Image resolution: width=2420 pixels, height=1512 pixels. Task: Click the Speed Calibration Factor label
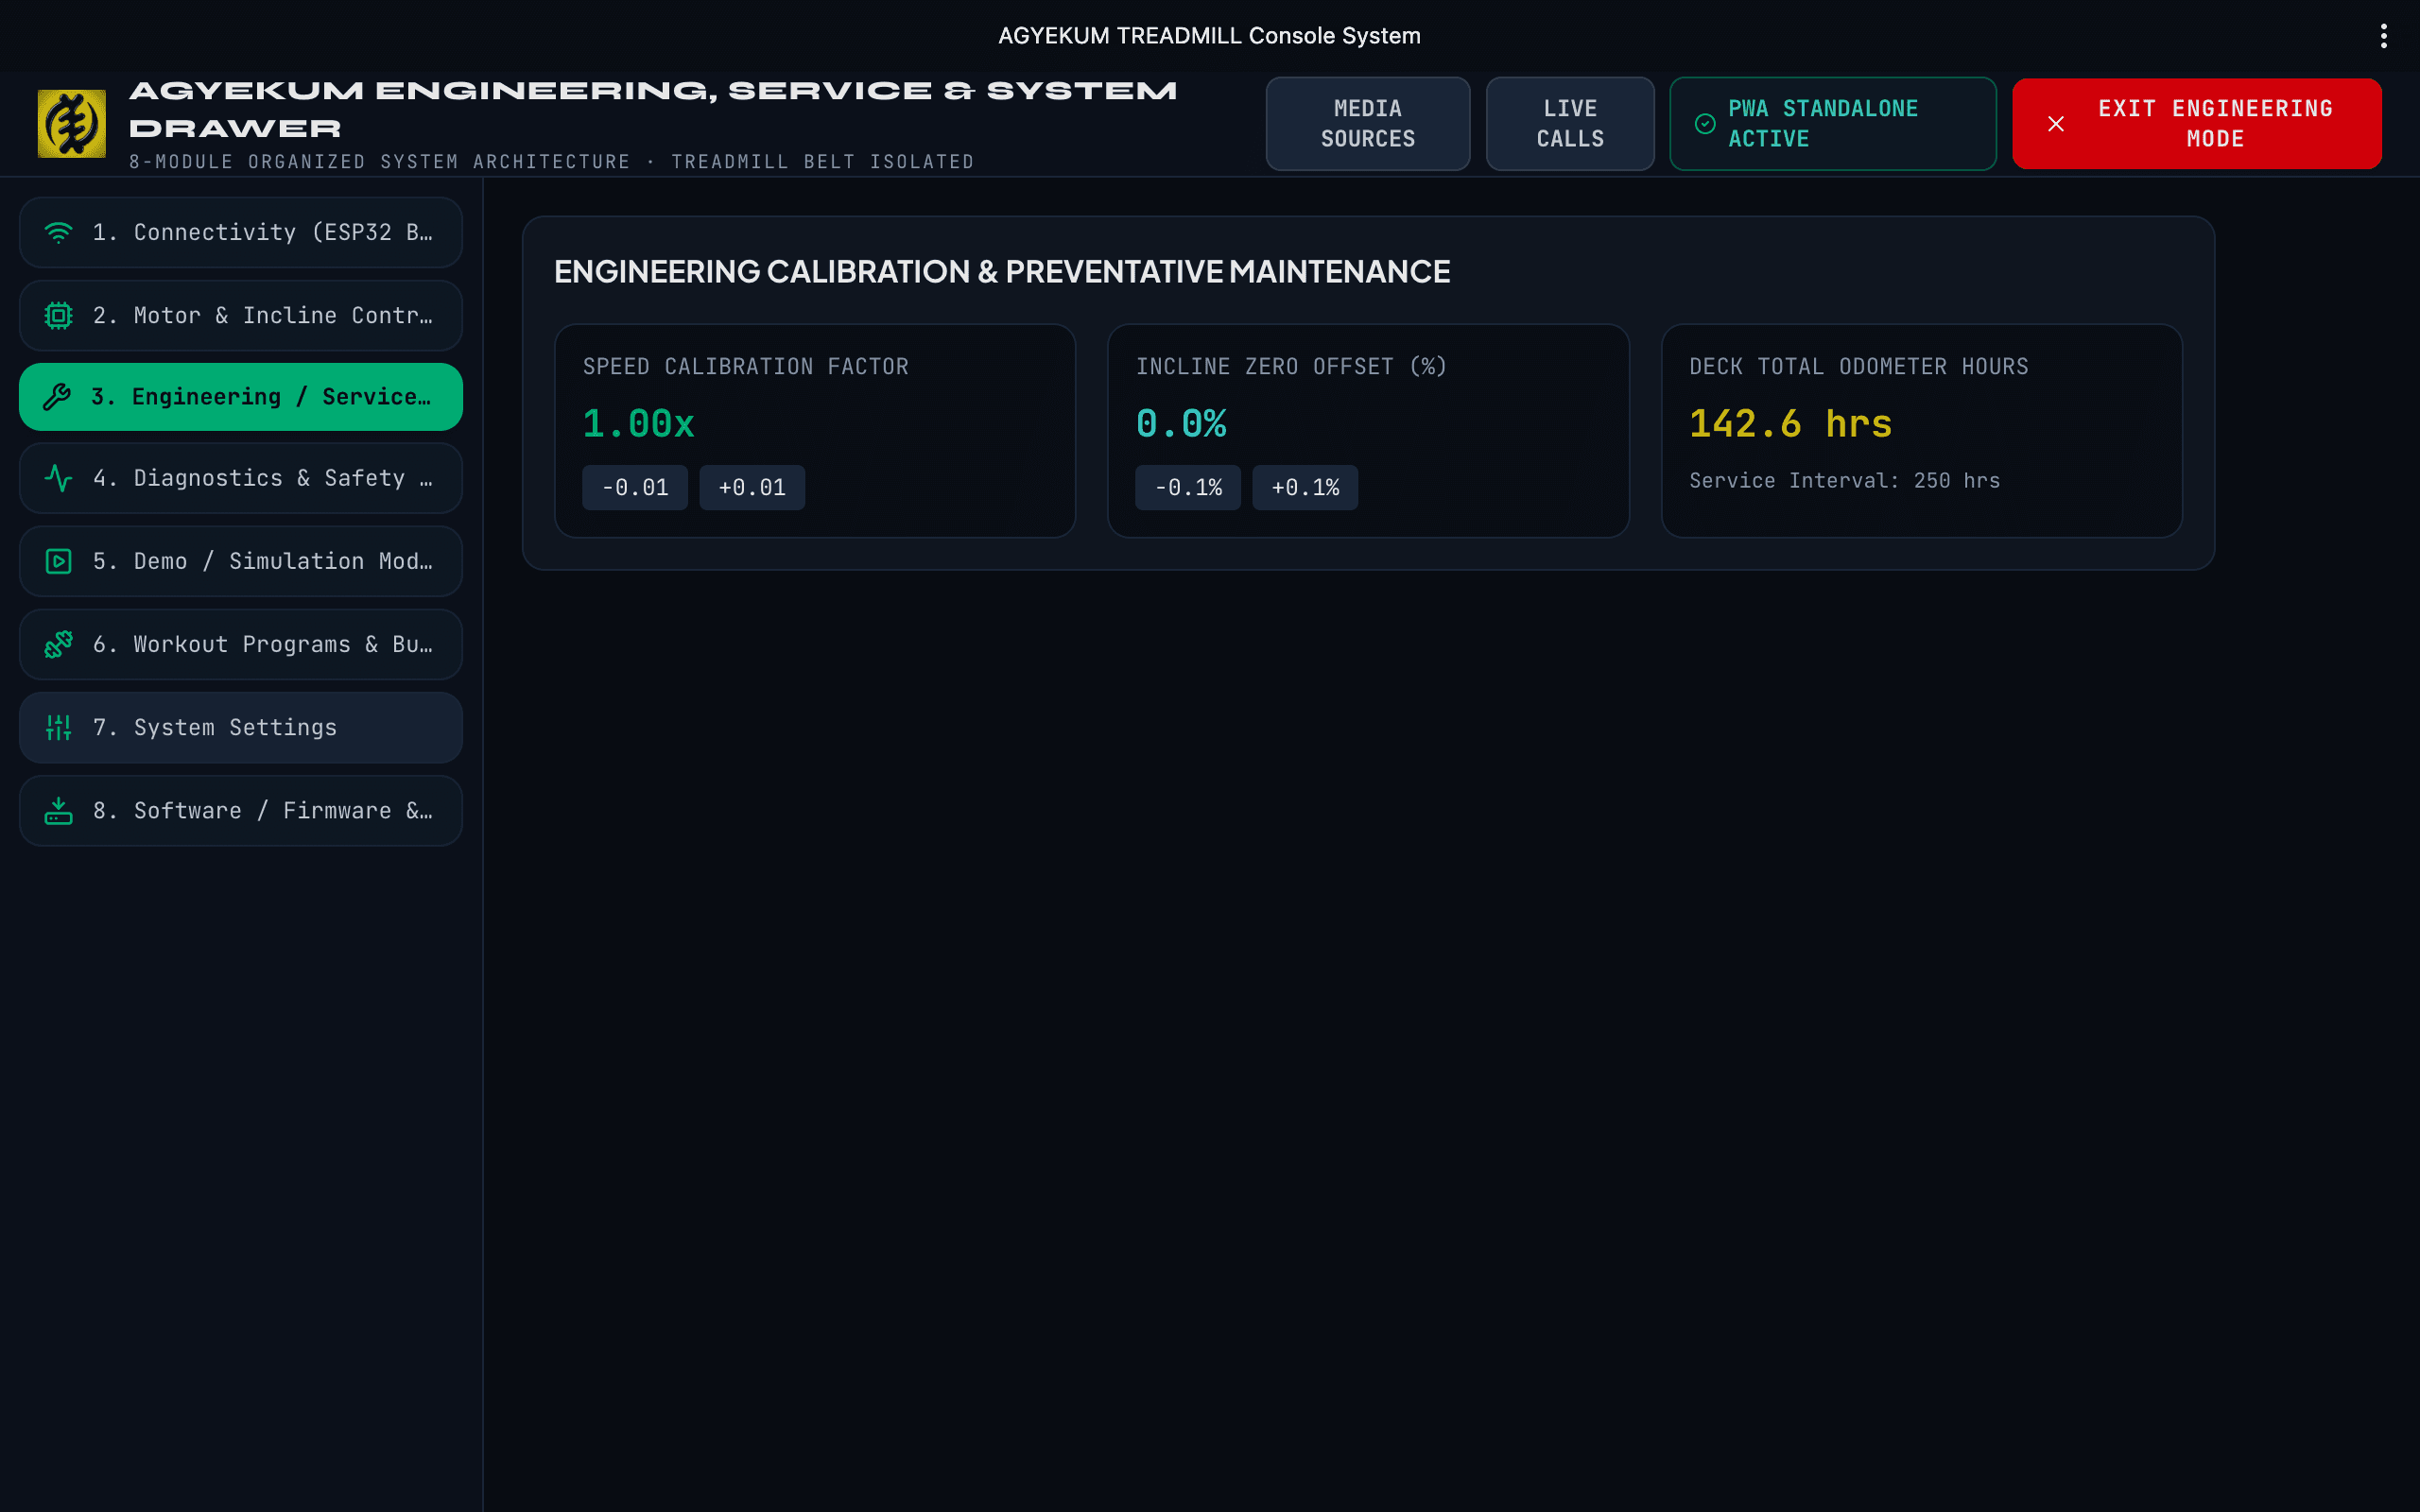pos(746,367)
